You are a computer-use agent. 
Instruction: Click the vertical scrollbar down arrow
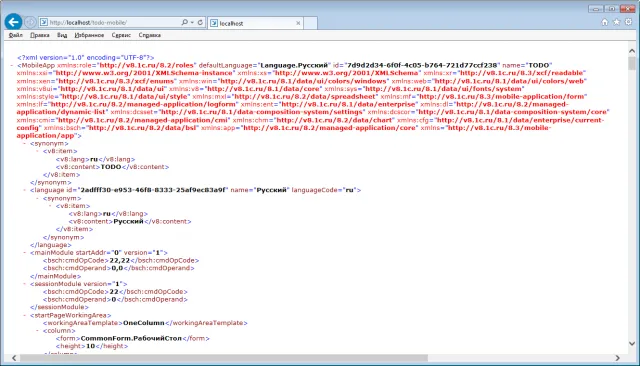(x=632, y=344)
